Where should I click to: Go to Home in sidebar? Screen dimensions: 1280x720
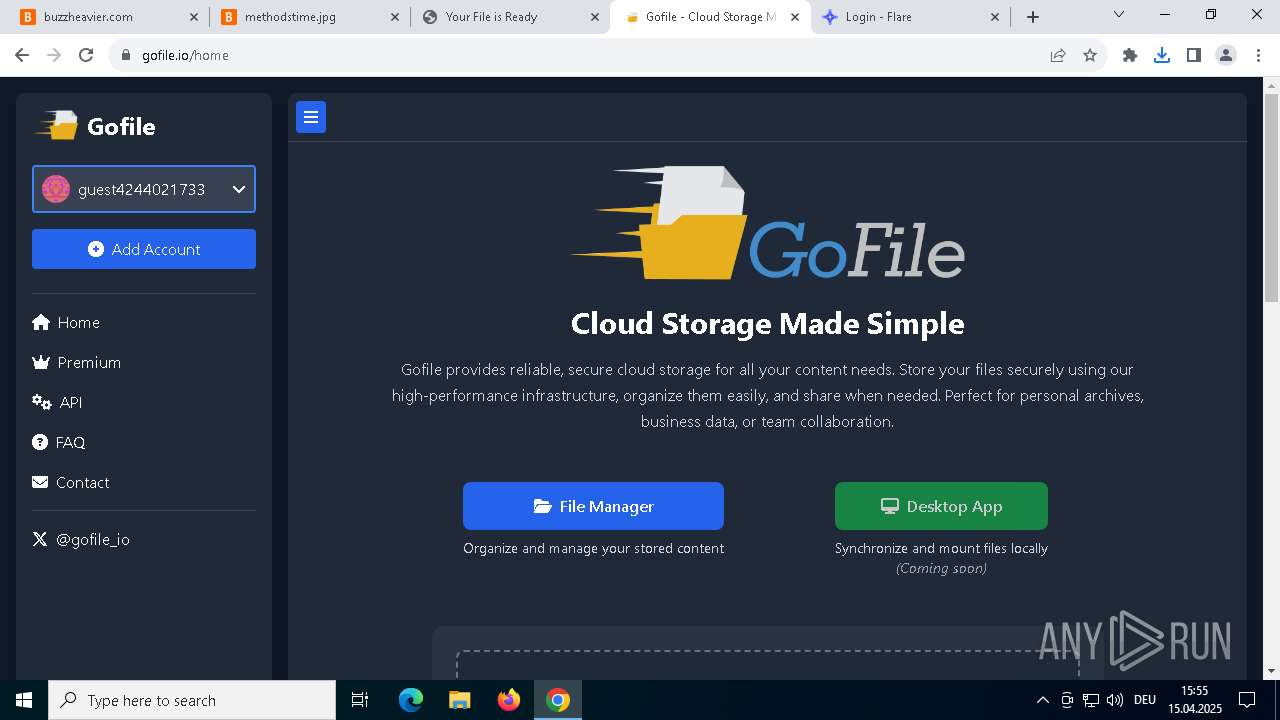coord(66,322)
